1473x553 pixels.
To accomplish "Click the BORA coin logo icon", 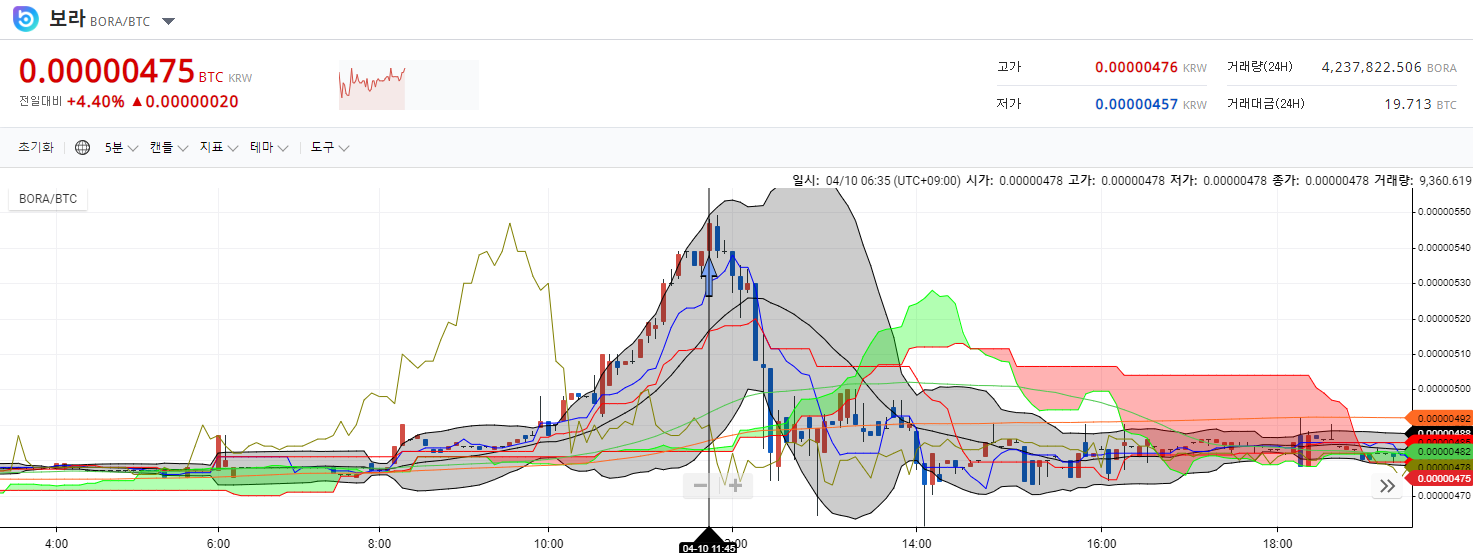I will point(26,19).
